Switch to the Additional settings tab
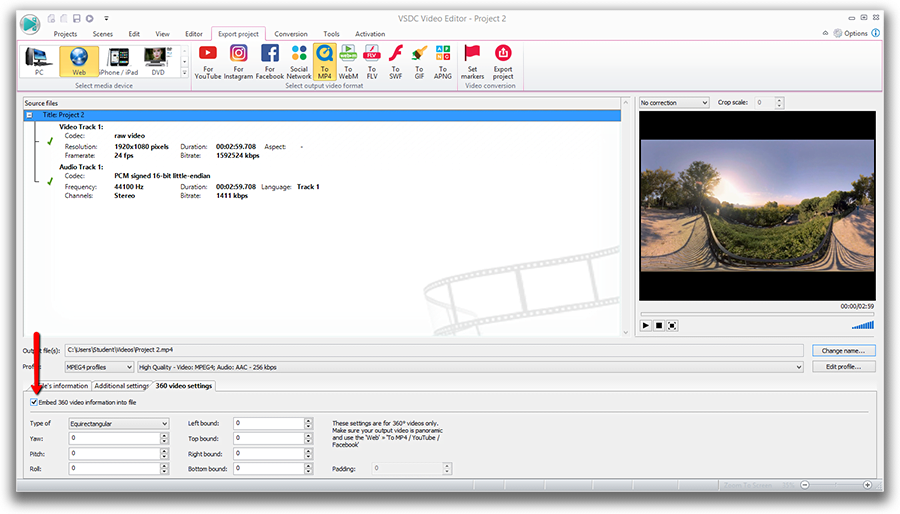900x514 pixels. (121, 386)
